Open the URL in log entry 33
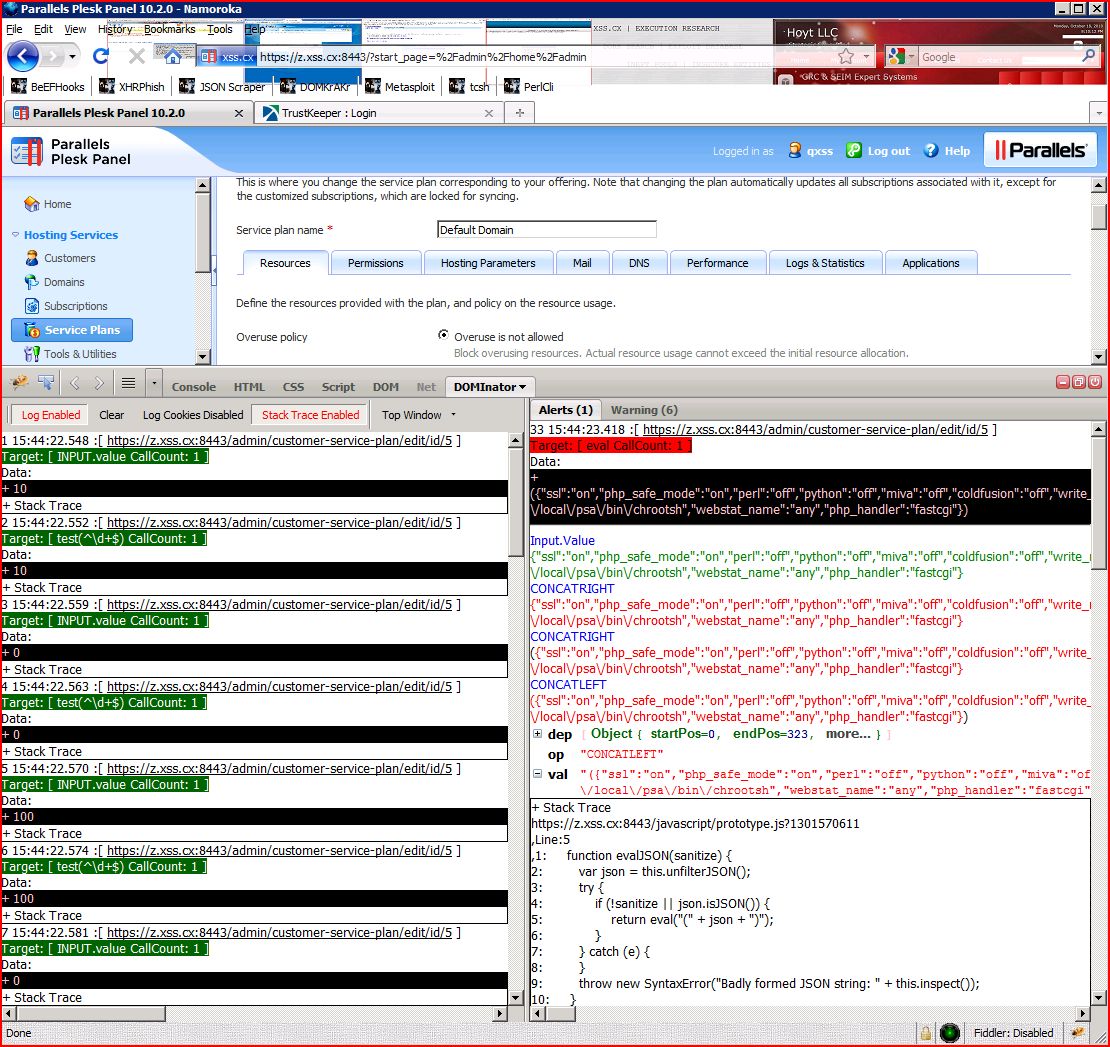Screen dimensions: 1110x1047 pyautogui.click(x=815, y=430)
